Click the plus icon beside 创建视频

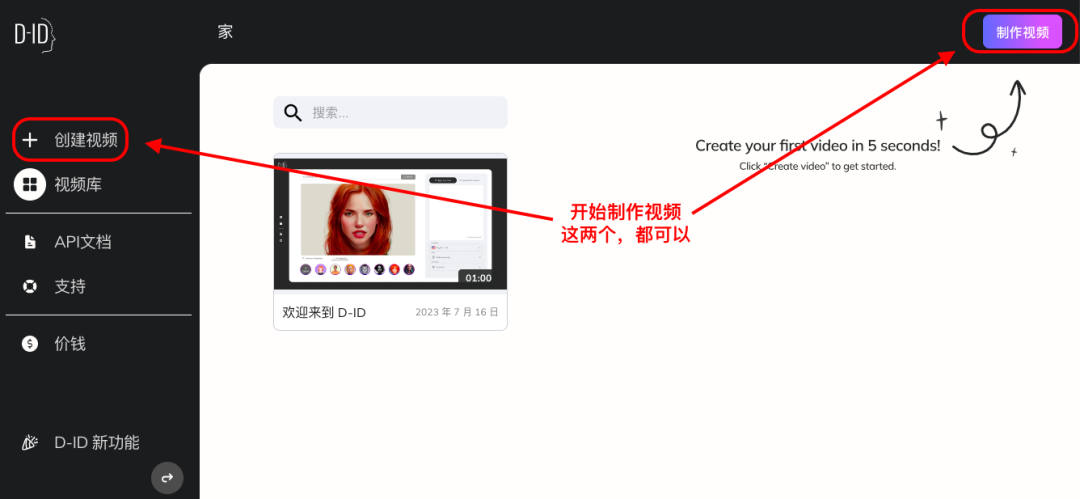30,140
